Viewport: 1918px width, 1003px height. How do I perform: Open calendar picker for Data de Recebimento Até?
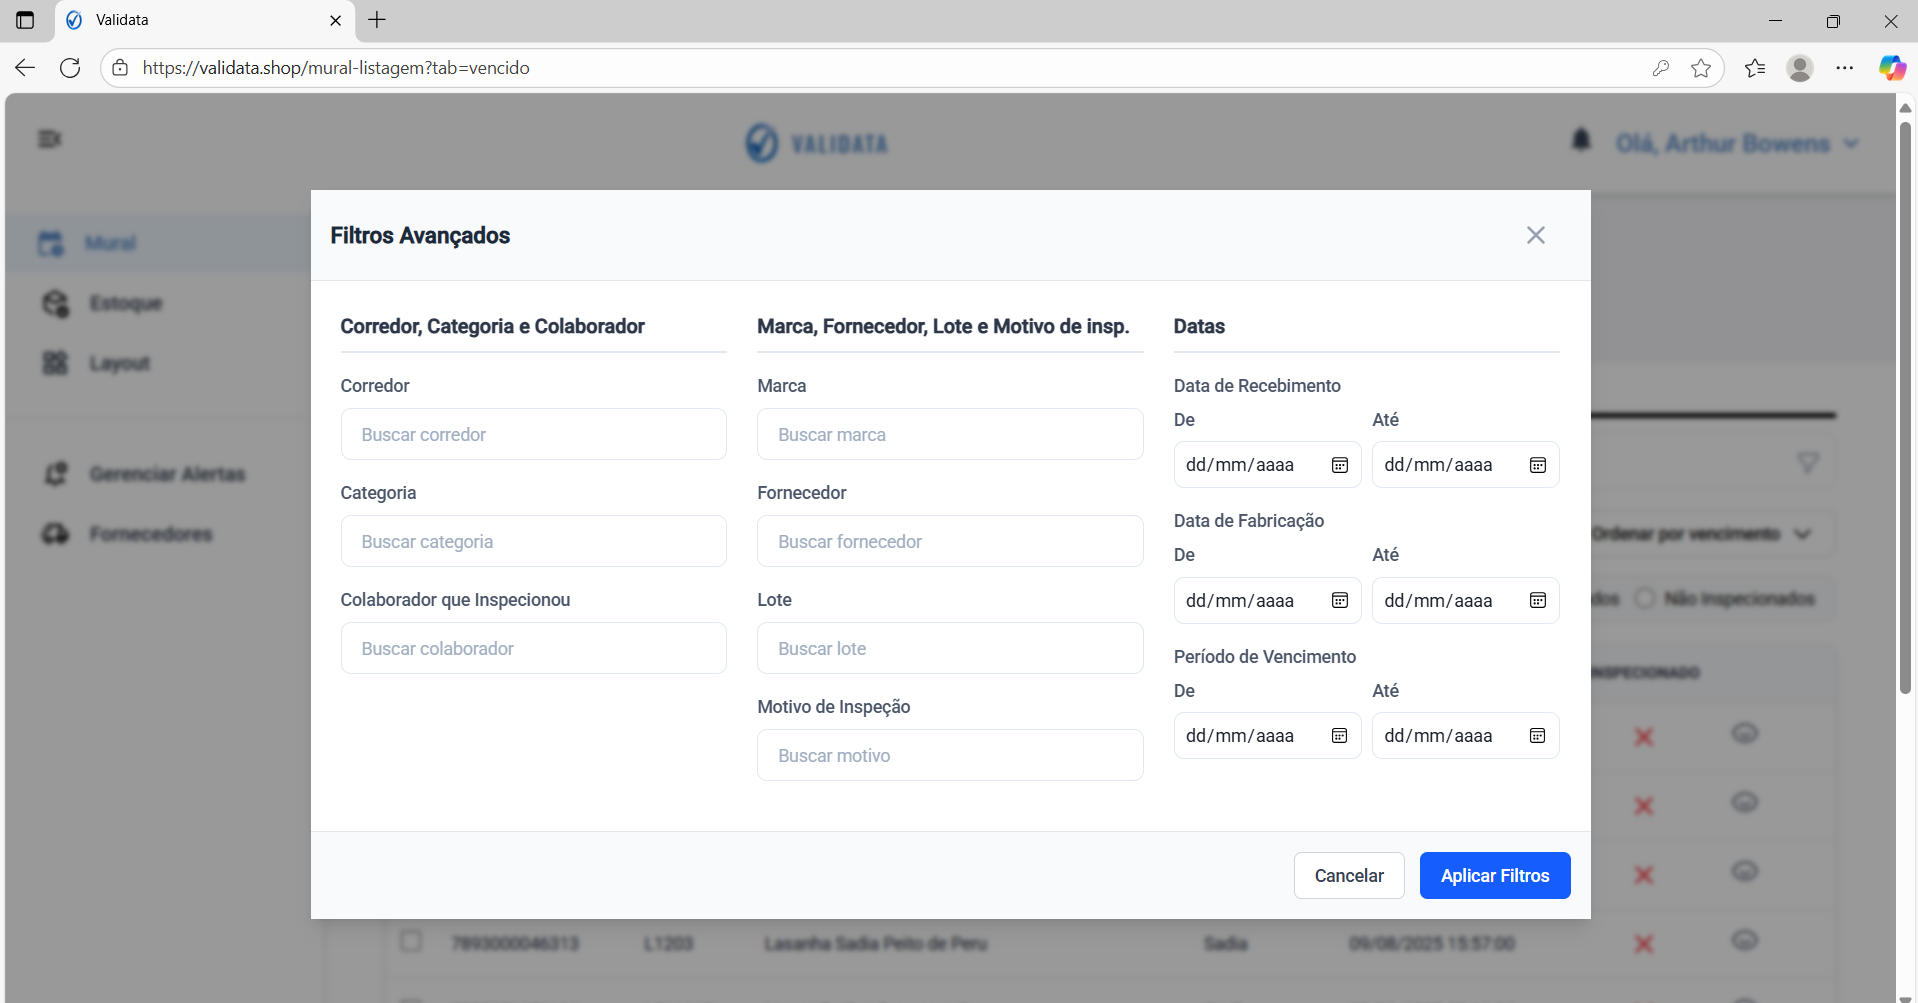(1537, 465)
